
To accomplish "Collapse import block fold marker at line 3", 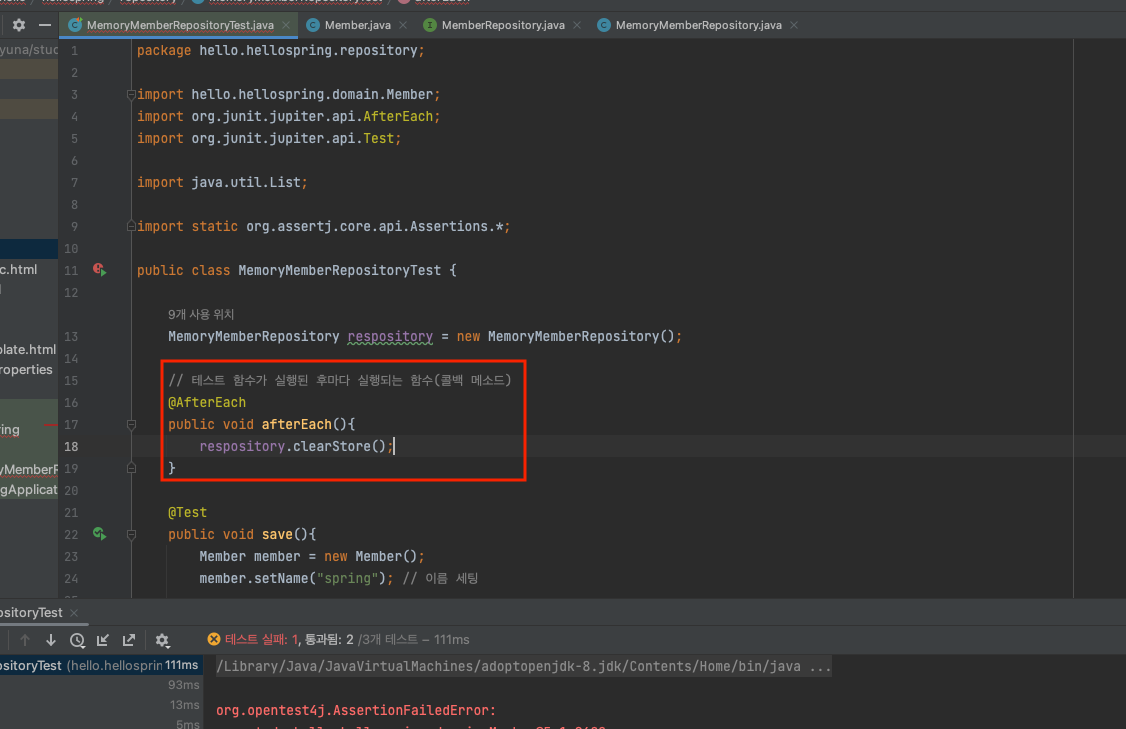I will pyautogui.click(x=131, y=95).
